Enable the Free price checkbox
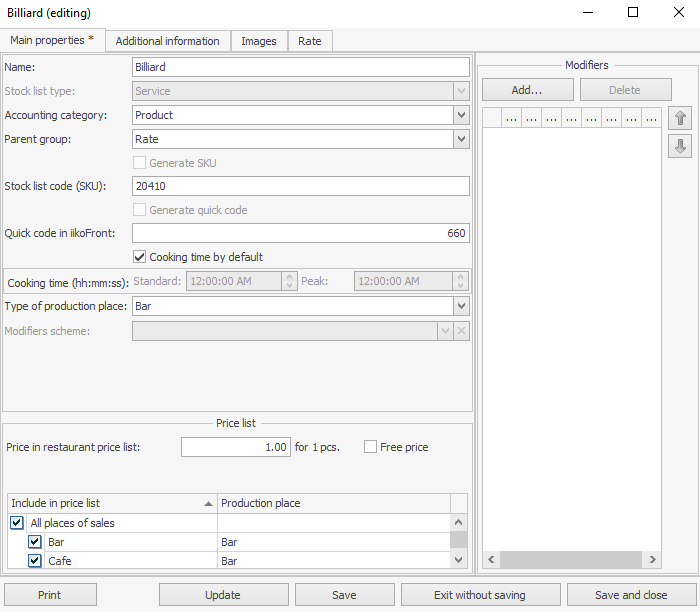 click(x=371, y=447)
